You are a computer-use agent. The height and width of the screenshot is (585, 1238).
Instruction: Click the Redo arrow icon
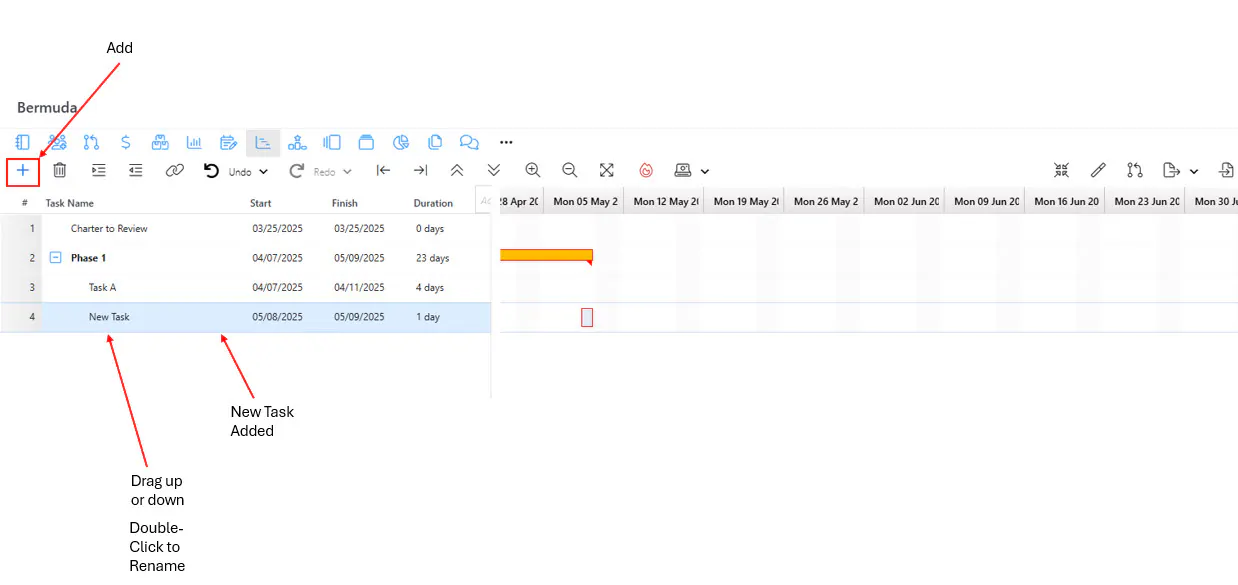(297, 171)
